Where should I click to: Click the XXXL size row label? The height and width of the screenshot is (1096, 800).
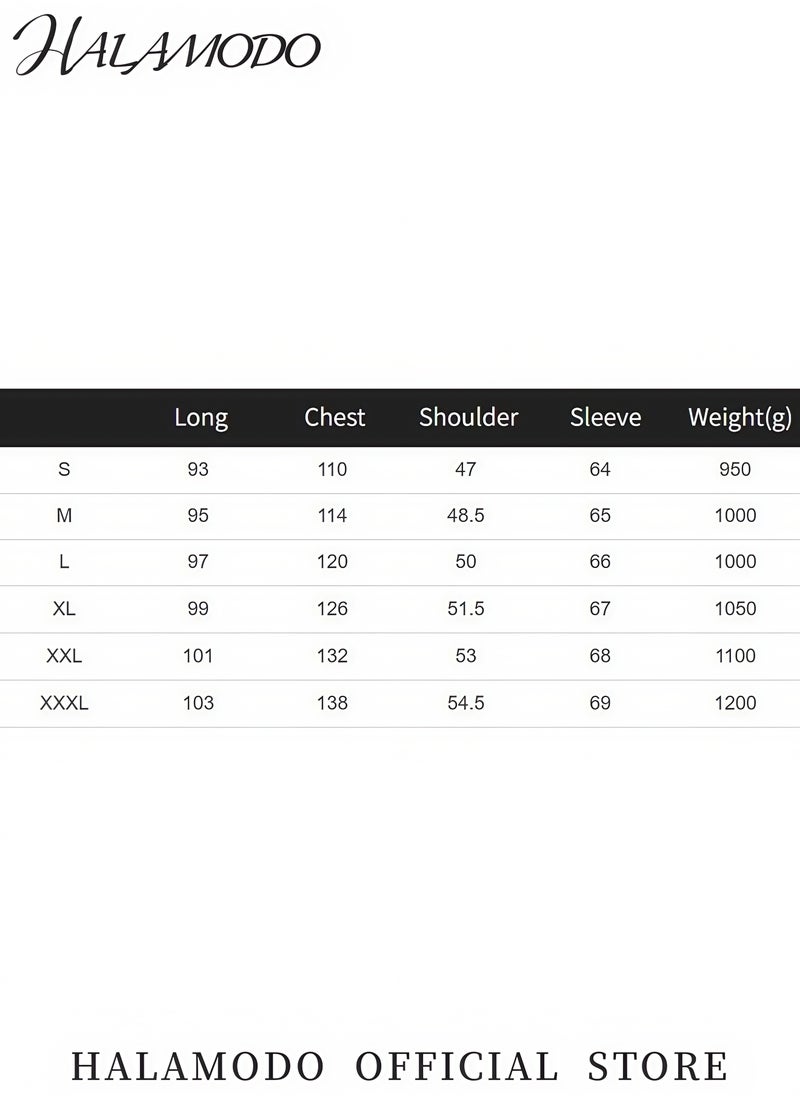[64, 702]
